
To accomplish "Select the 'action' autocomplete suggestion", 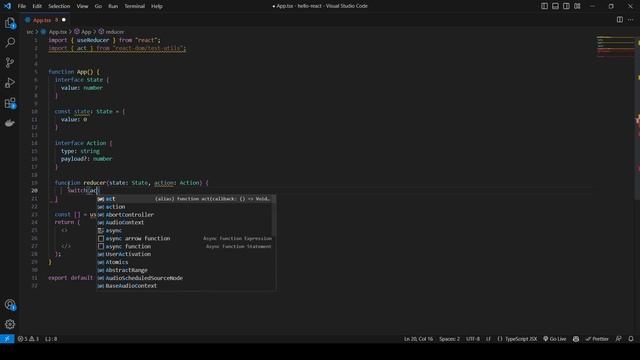I will coord(184,207).
